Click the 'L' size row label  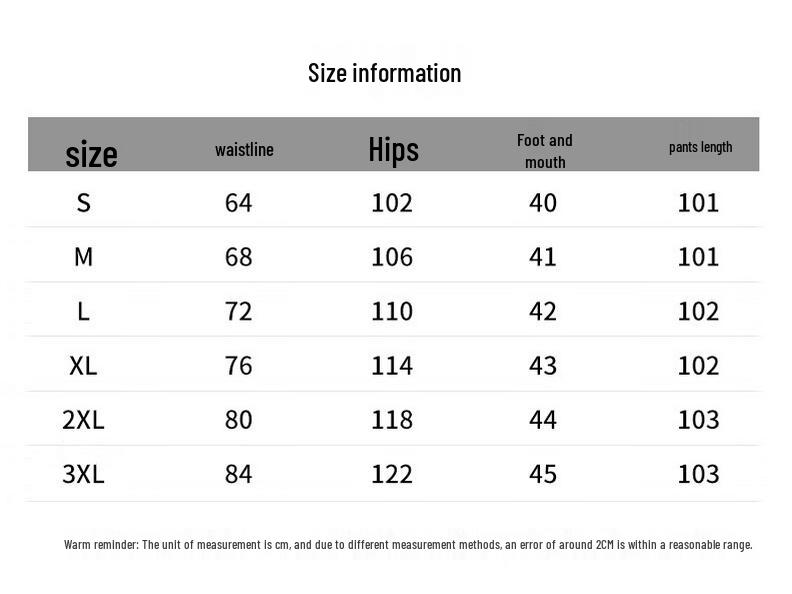[84, 311]
